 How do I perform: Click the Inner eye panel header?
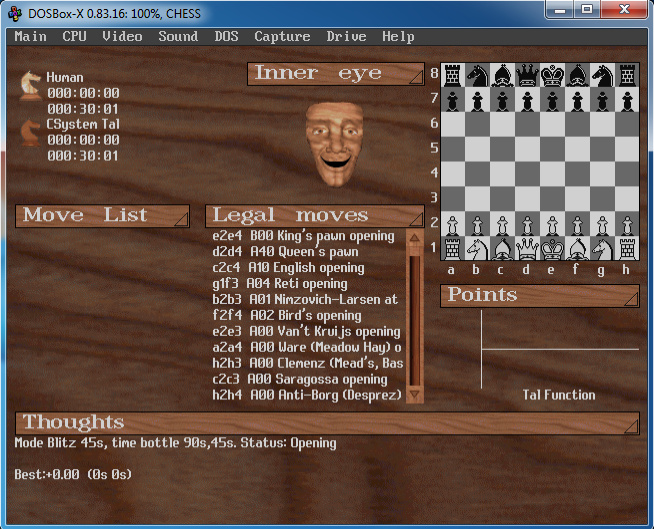(336, 74)
